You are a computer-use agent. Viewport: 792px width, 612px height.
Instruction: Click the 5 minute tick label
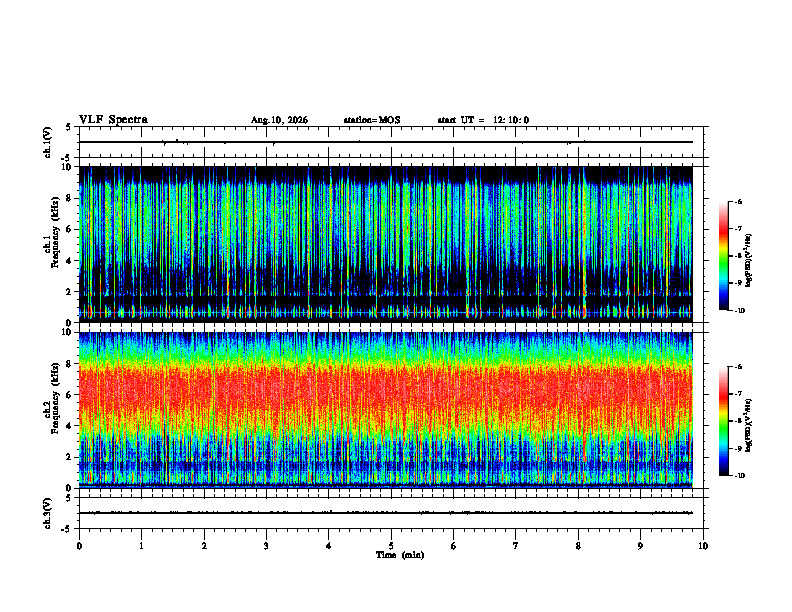(x=391, y=546)
